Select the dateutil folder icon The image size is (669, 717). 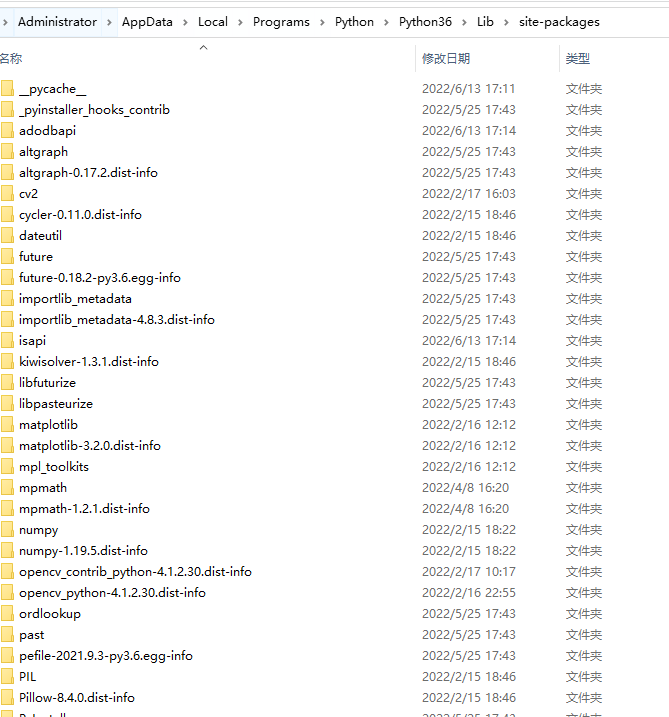[x=7, y=236]
